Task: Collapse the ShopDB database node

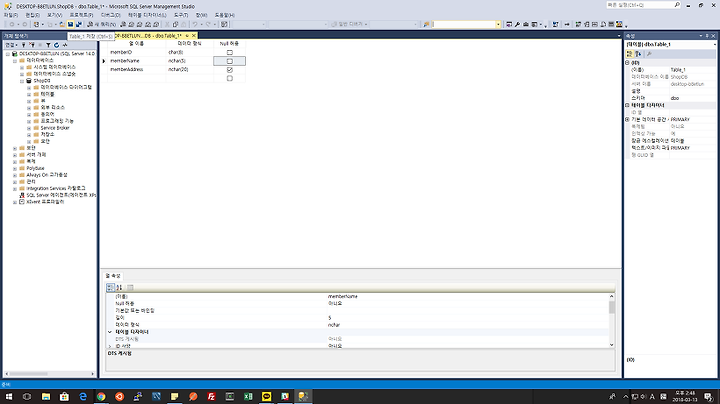Action: coord(22,81)
